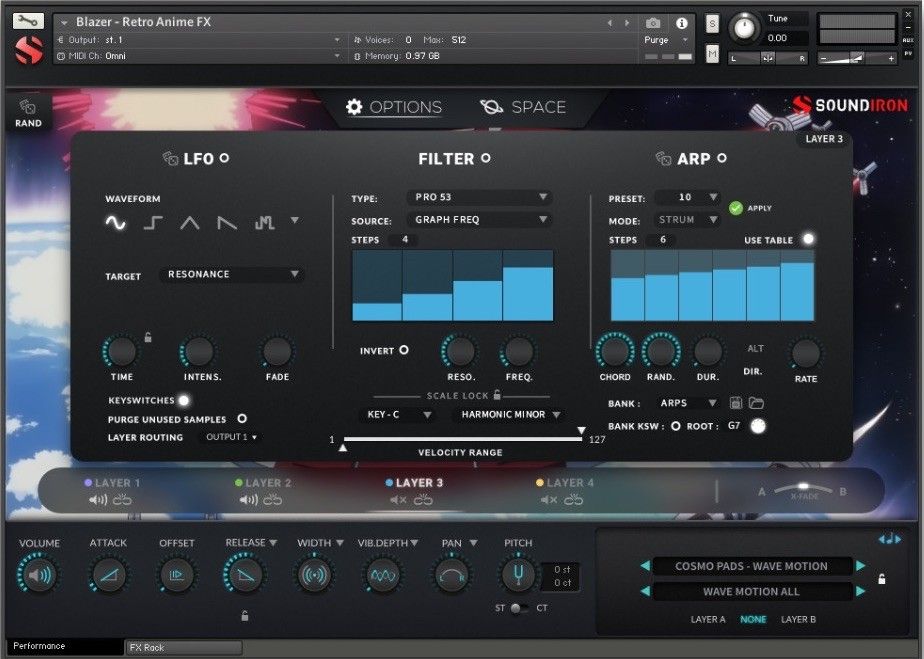Open the bank folder icon next to ARPS
Viewport: 924px width, 659px height.
tap(755, 404)
